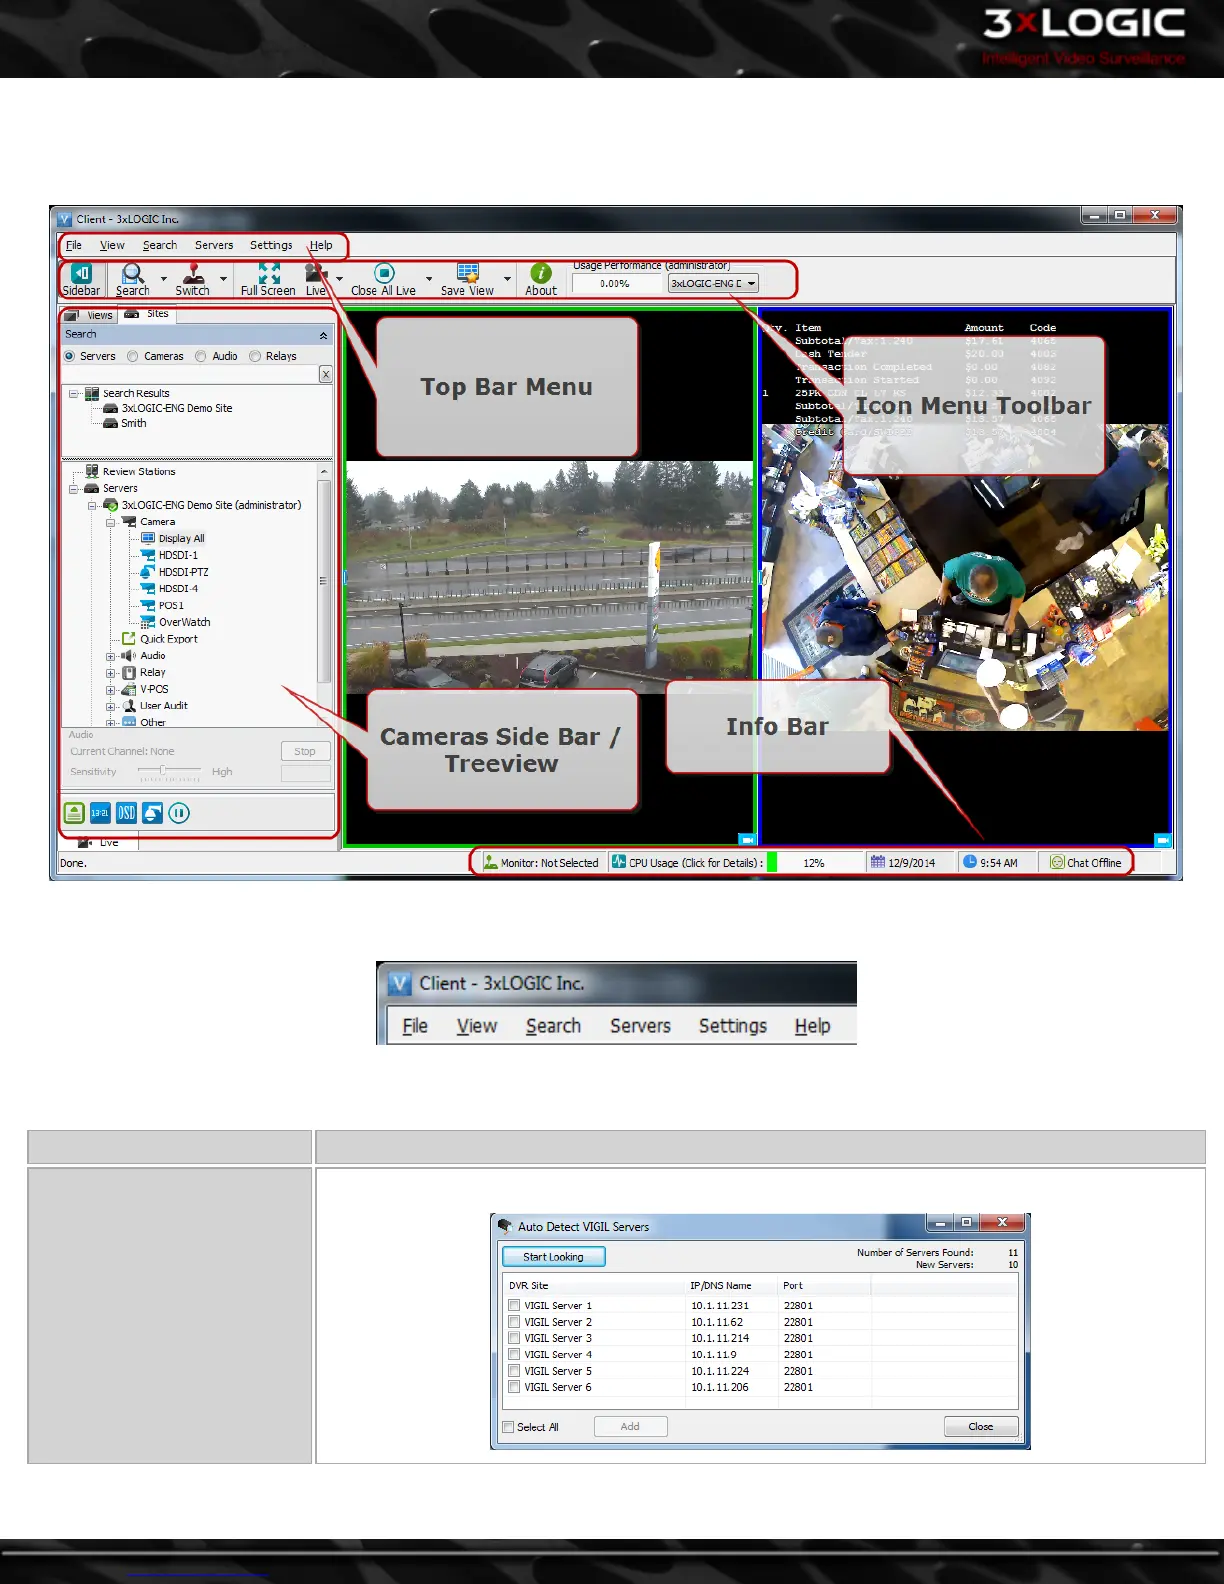Screen dimensions: 1224x1584
Task: Click CPU Usage (Click for Details) indicator
Action: tap(688, 862)
